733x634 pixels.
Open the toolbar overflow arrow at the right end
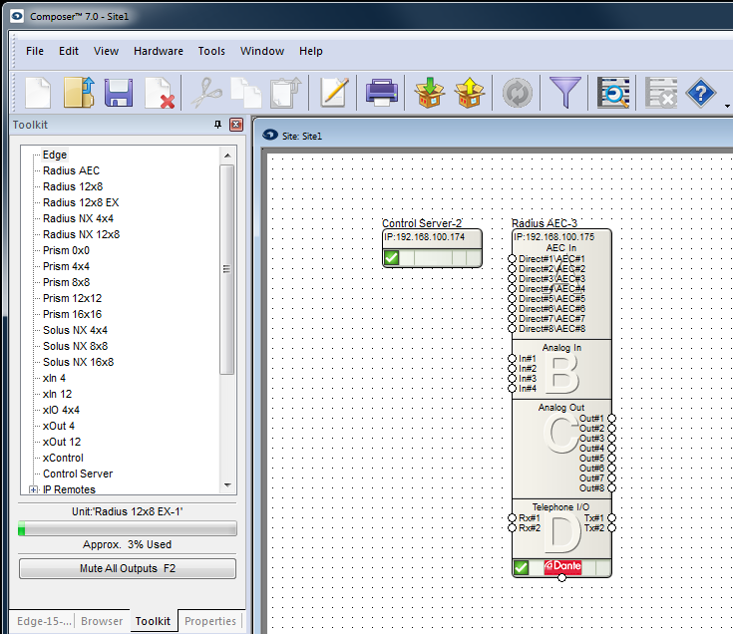[x=727, y=106]
